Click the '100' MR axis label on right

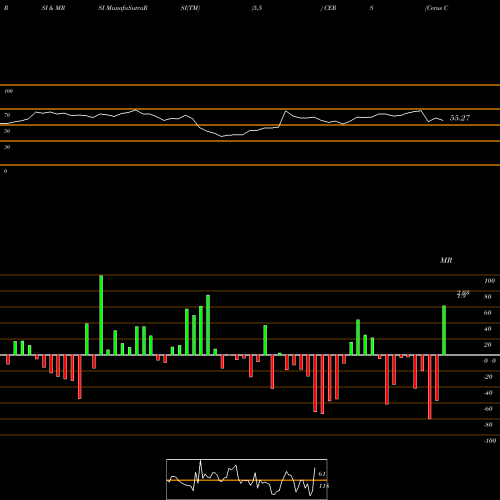(x=489, y=281)
